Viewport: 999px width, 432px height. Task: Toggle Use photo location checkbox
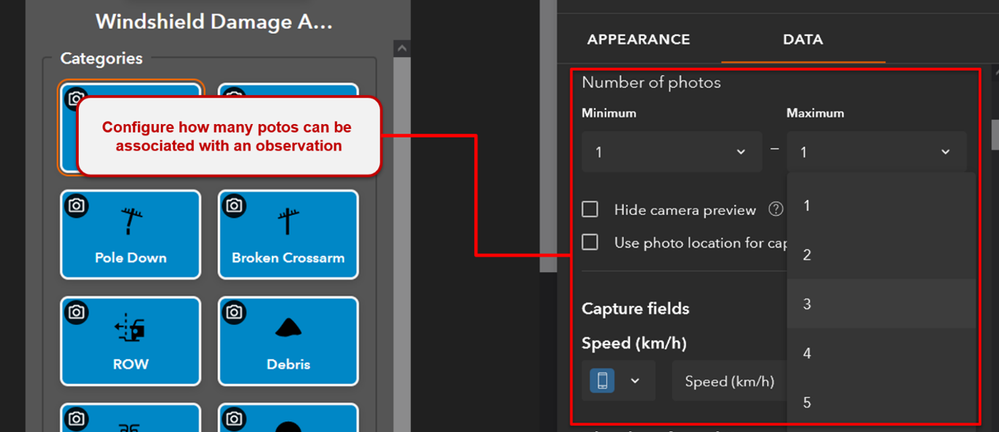point(590,242)
